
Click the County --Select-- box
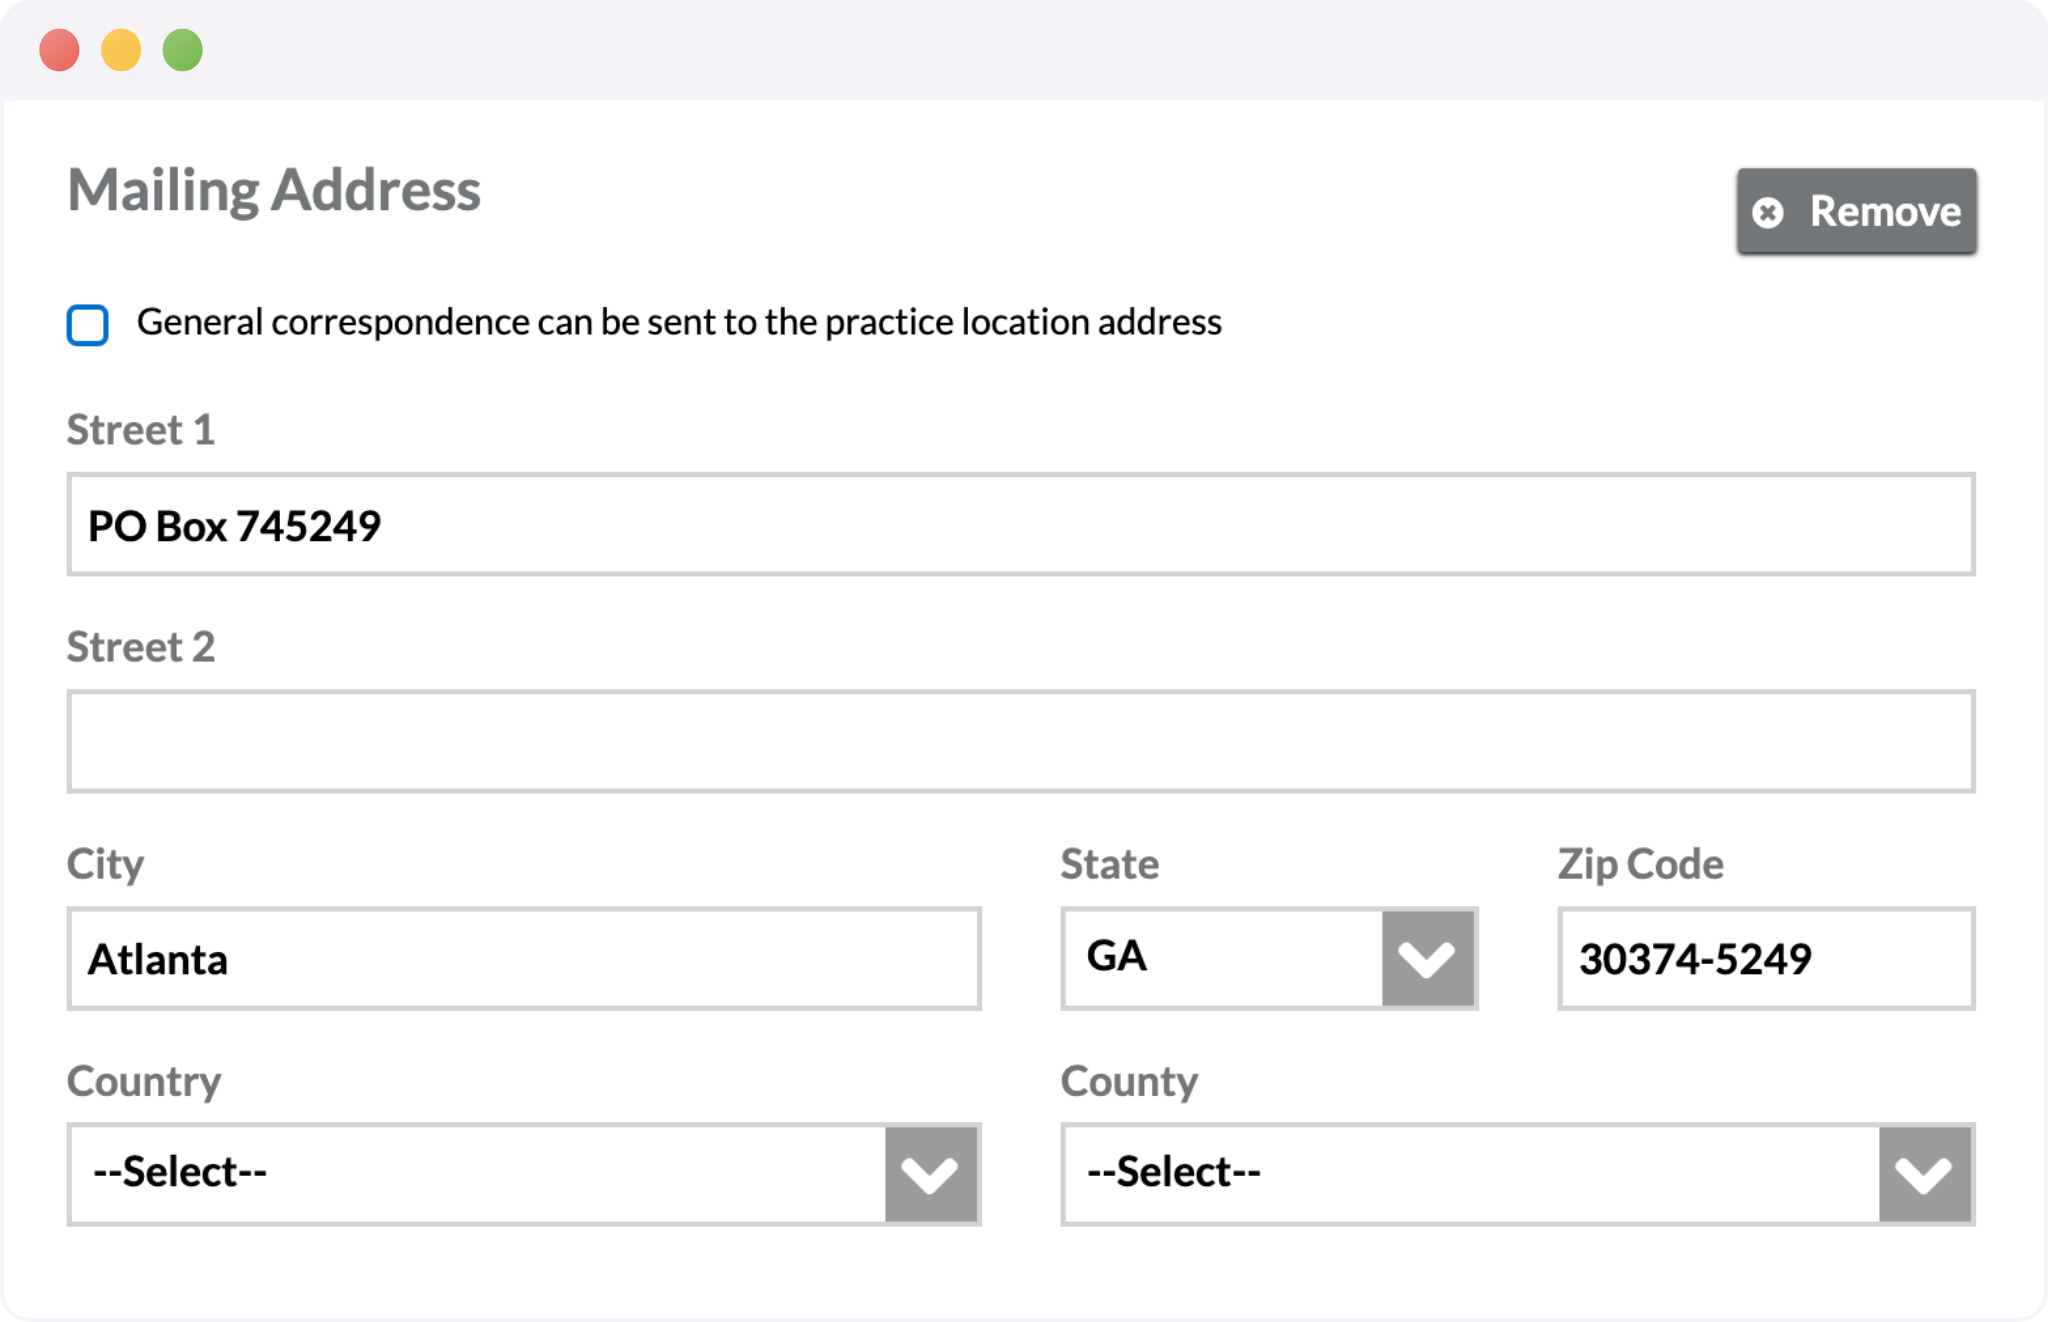point(1470,1174)
